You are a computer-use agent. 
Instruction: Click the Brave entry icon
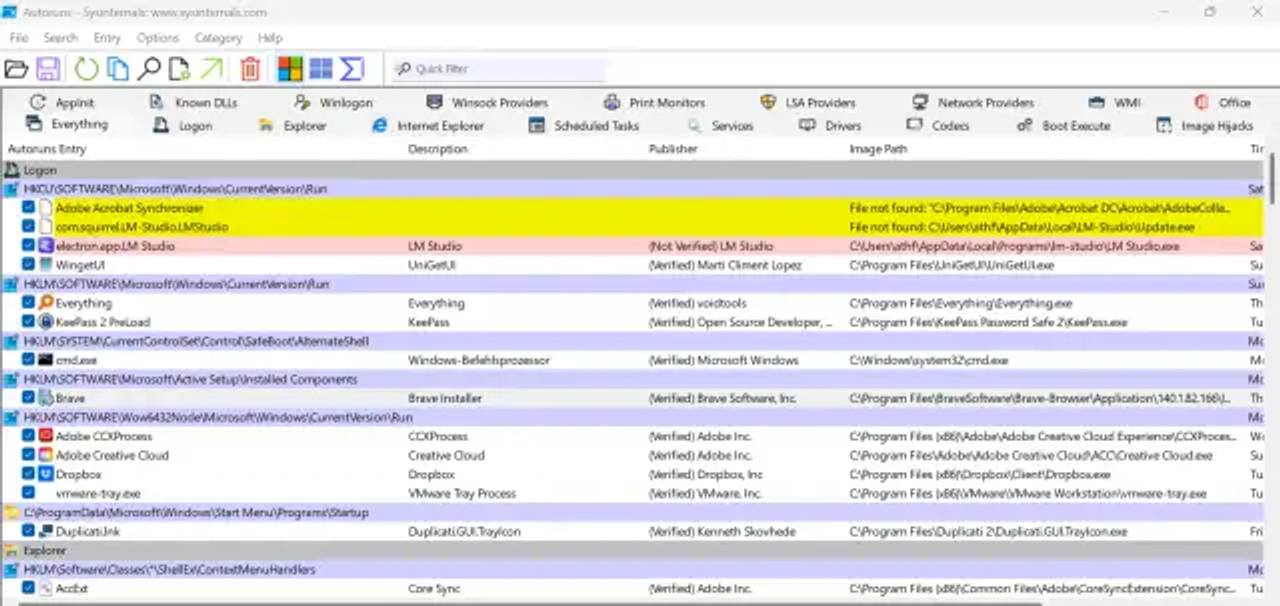pos(46,398)
